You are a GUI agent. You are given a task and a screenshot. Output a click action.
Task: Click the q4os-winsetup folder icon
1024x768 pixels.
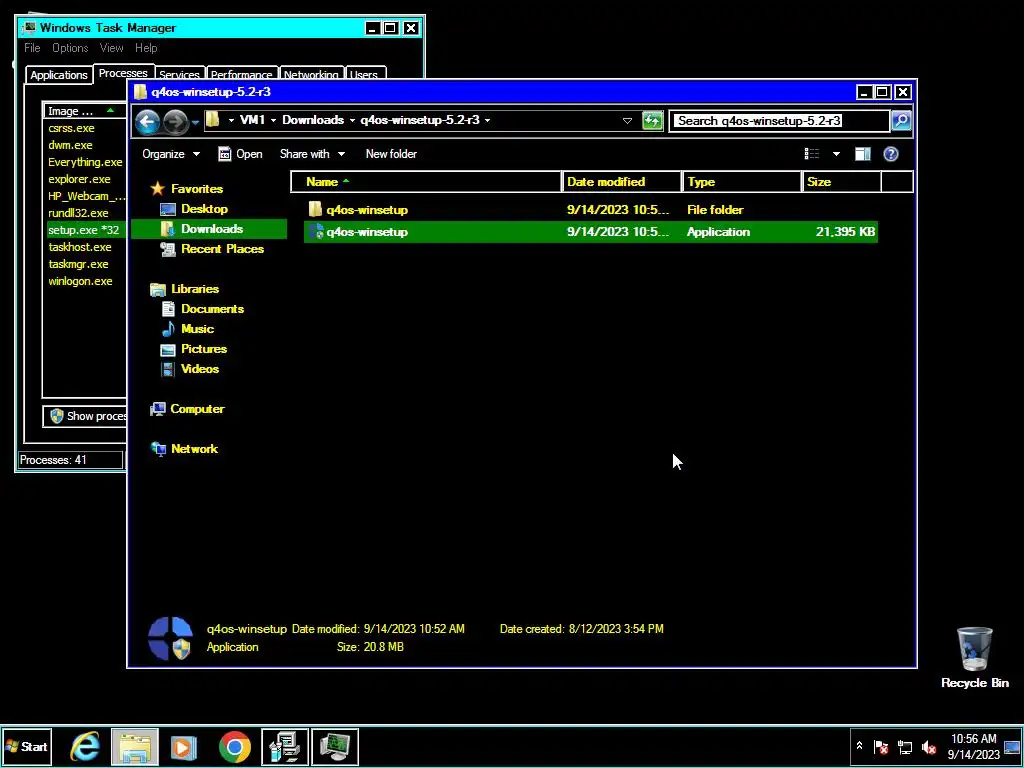pos(315,209)
